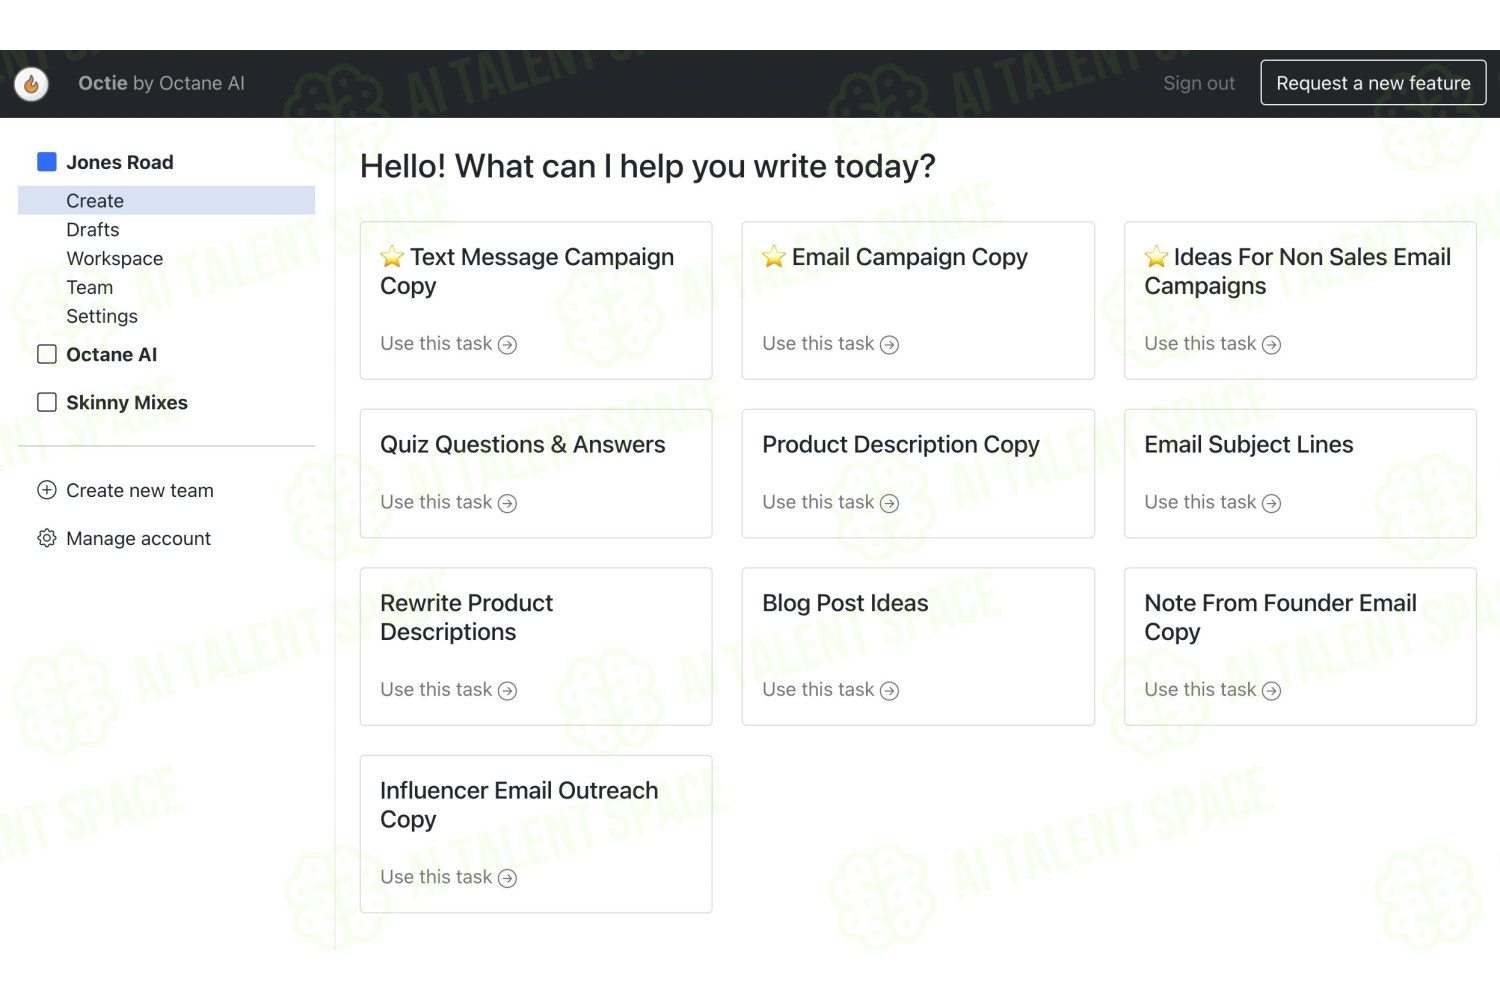The width and height of the screenshot is (1500, 1000).
Task: Use the Email Subject Lines task
Action: click(1212, 503)
